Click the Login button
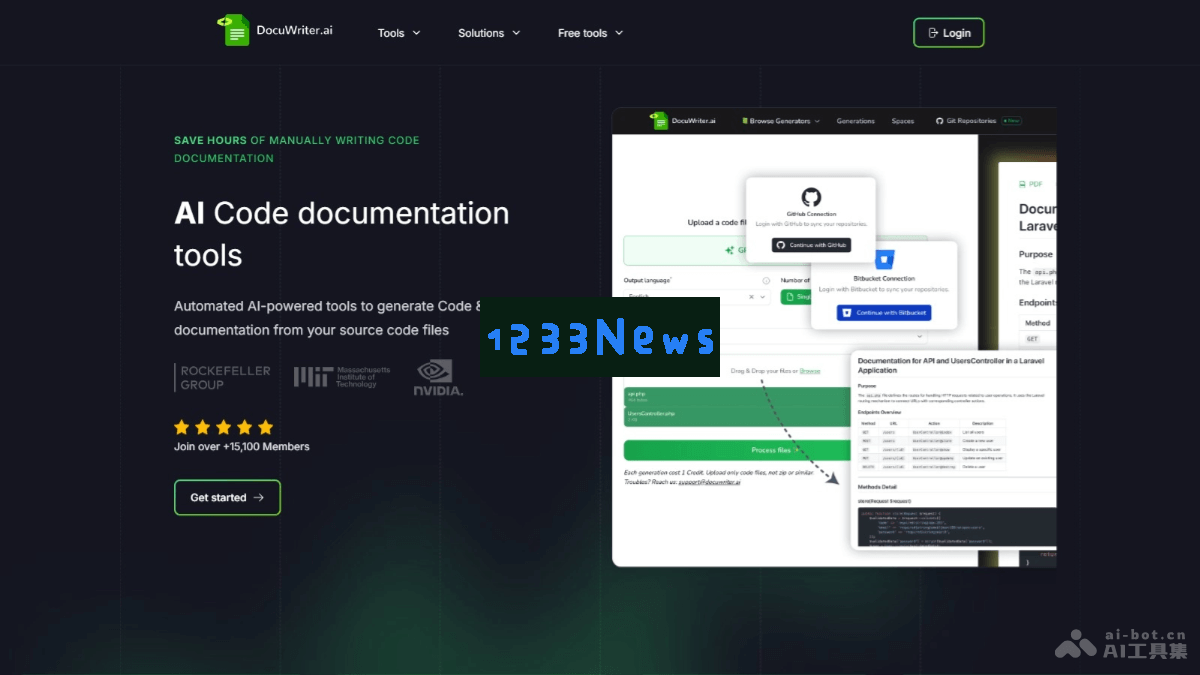Screen dimensions: 1200x675 pyautogui.click(x=949, y=33)
